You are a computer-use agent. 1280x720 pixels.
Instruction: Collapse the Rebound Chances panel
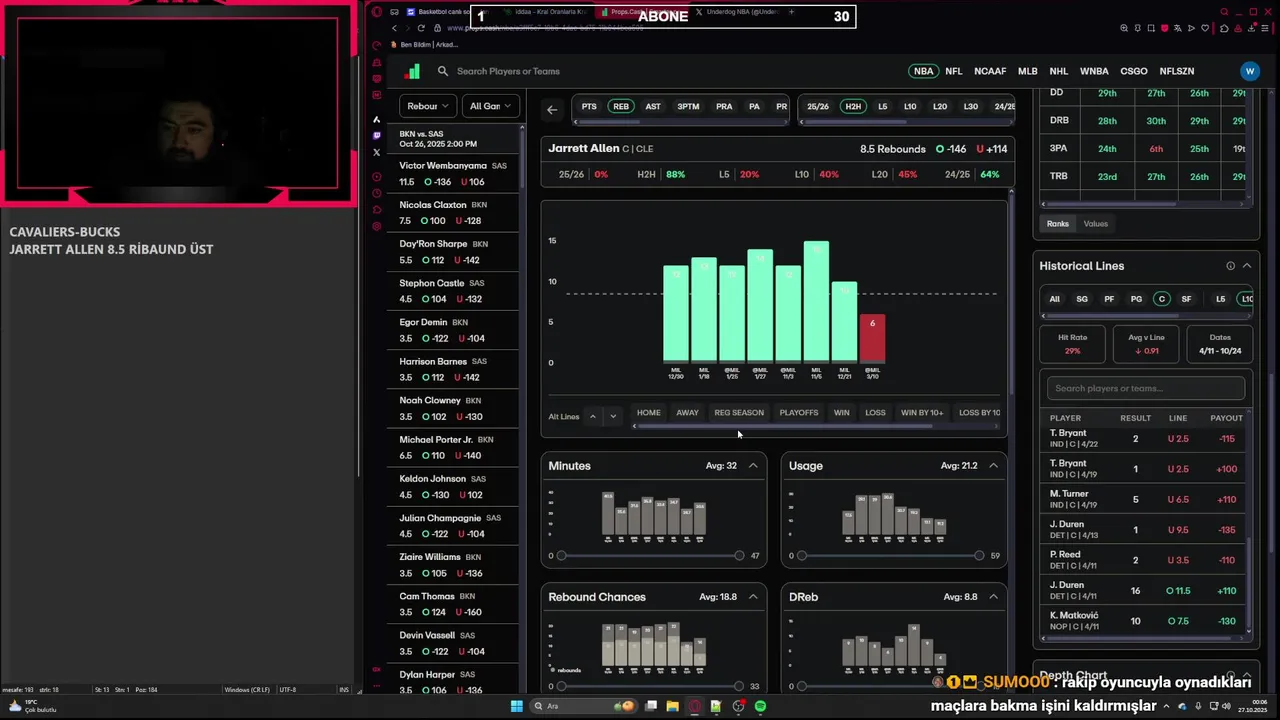(x=753, y=597)
